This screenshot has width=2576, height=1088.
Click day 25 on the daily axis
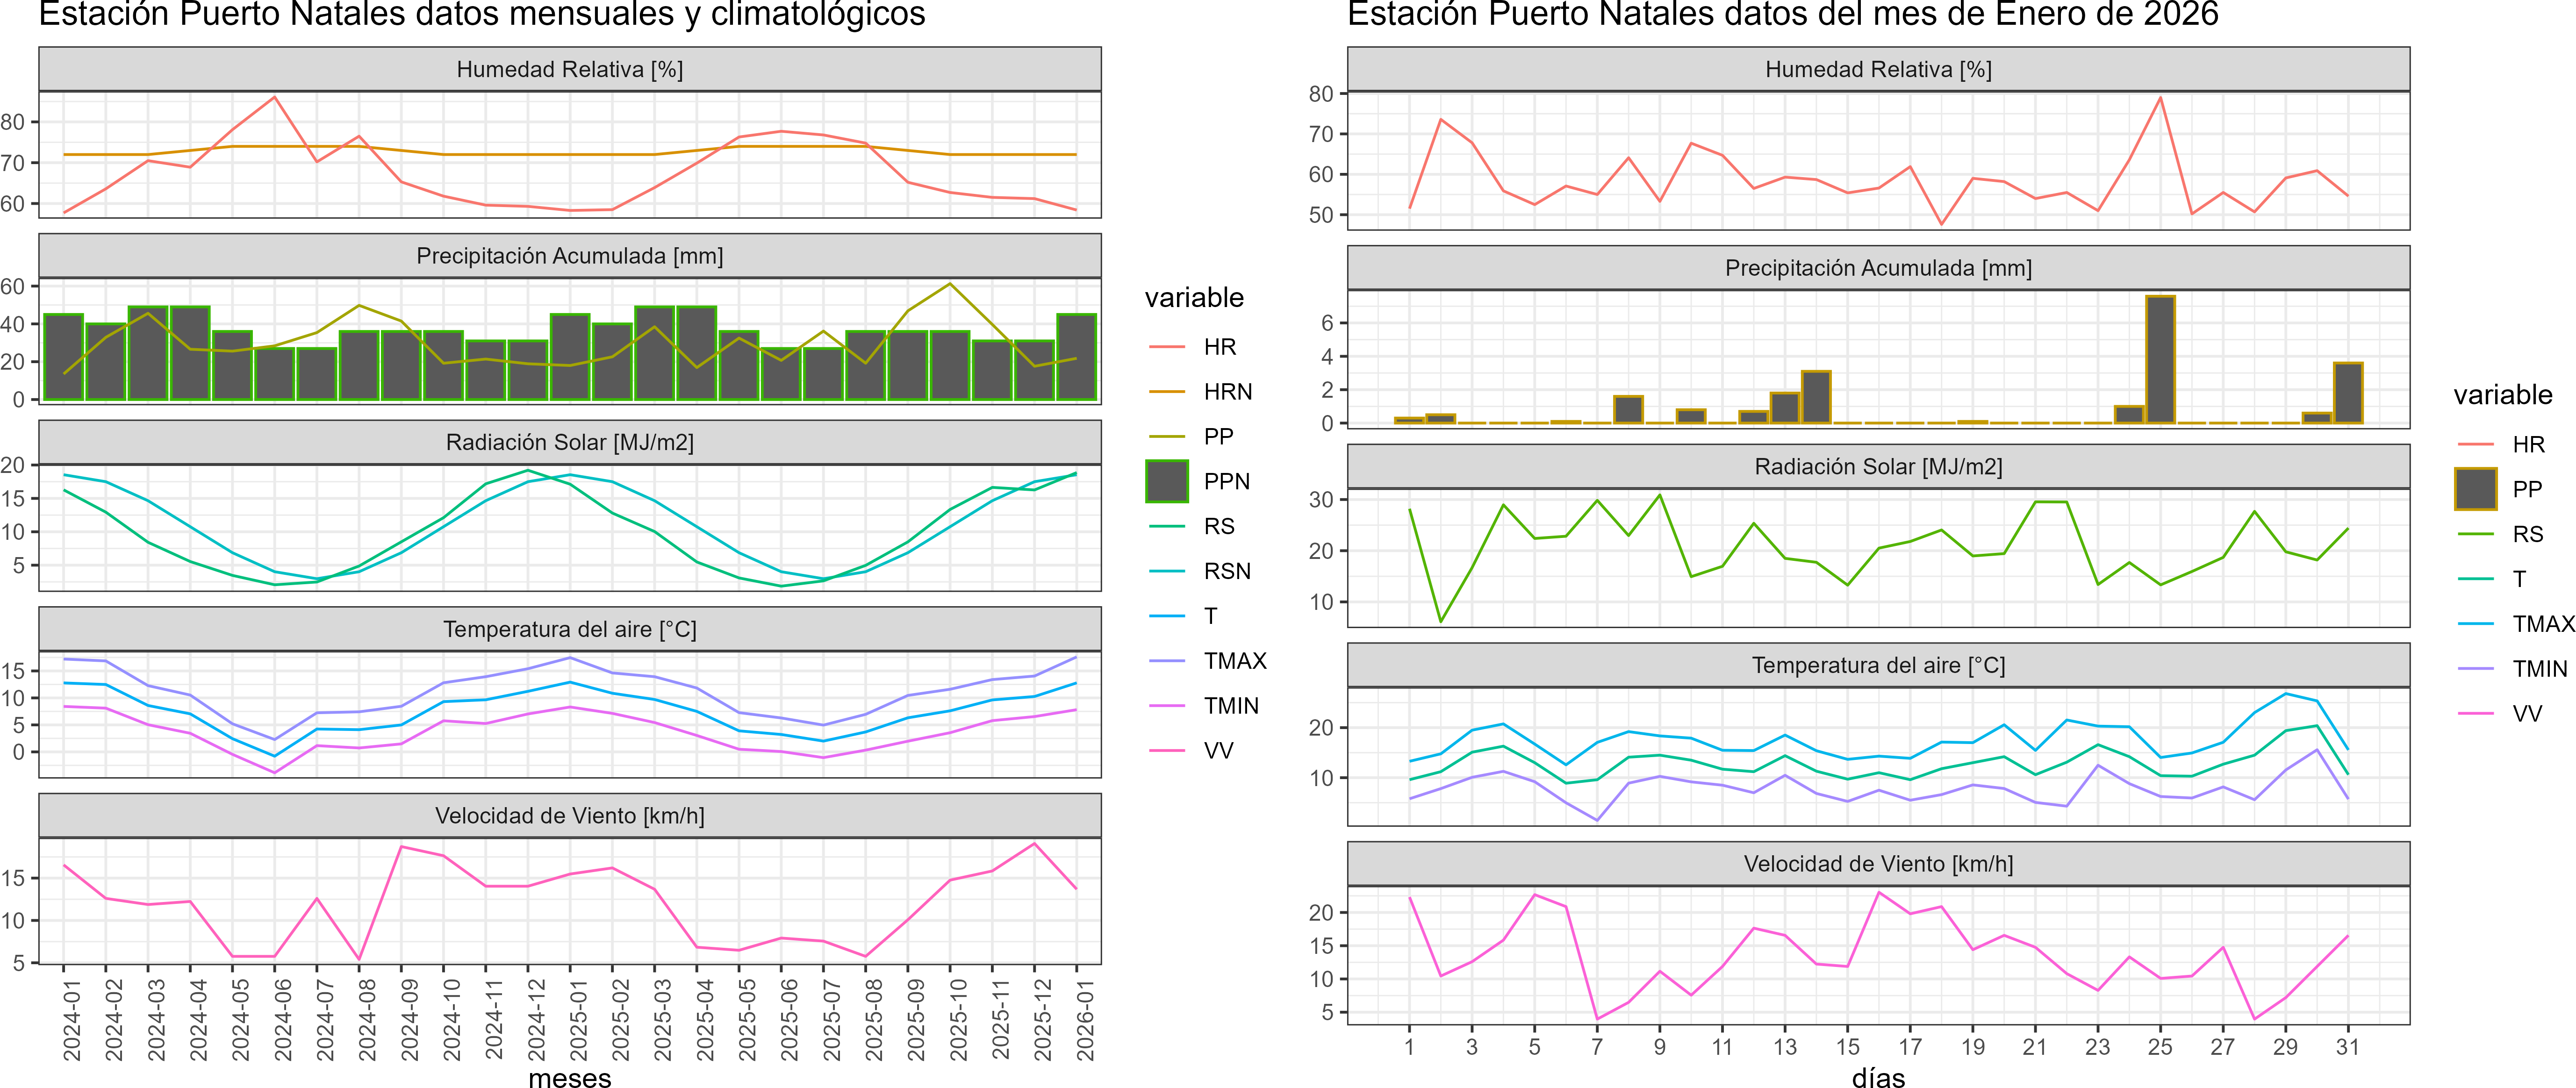click(x=2160, y=1047)
